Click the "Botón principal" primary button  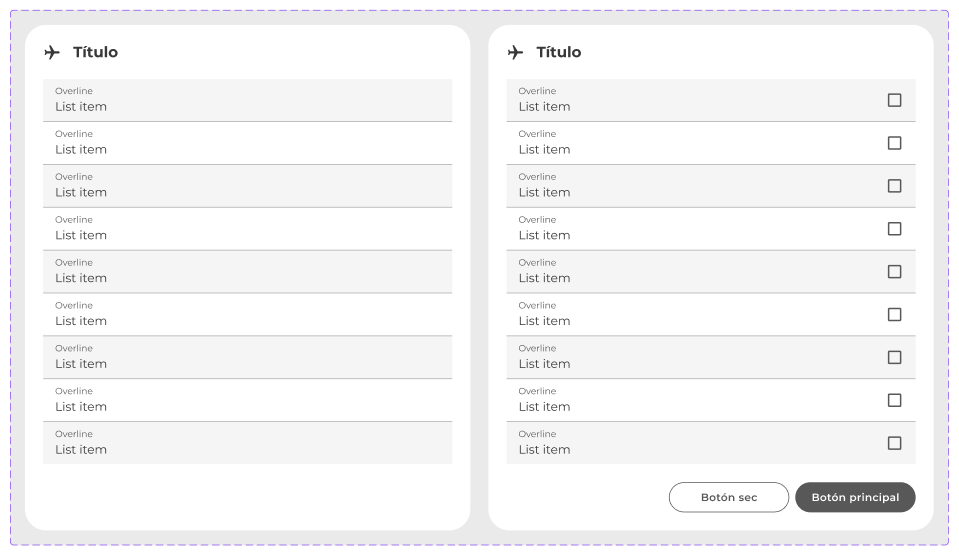click(855, 497)
